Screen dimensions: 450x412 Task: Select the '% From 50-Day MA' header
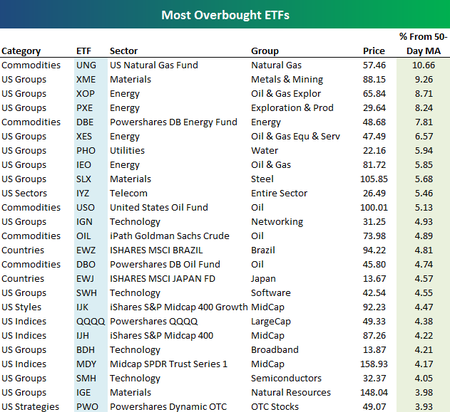click(423, 44)
